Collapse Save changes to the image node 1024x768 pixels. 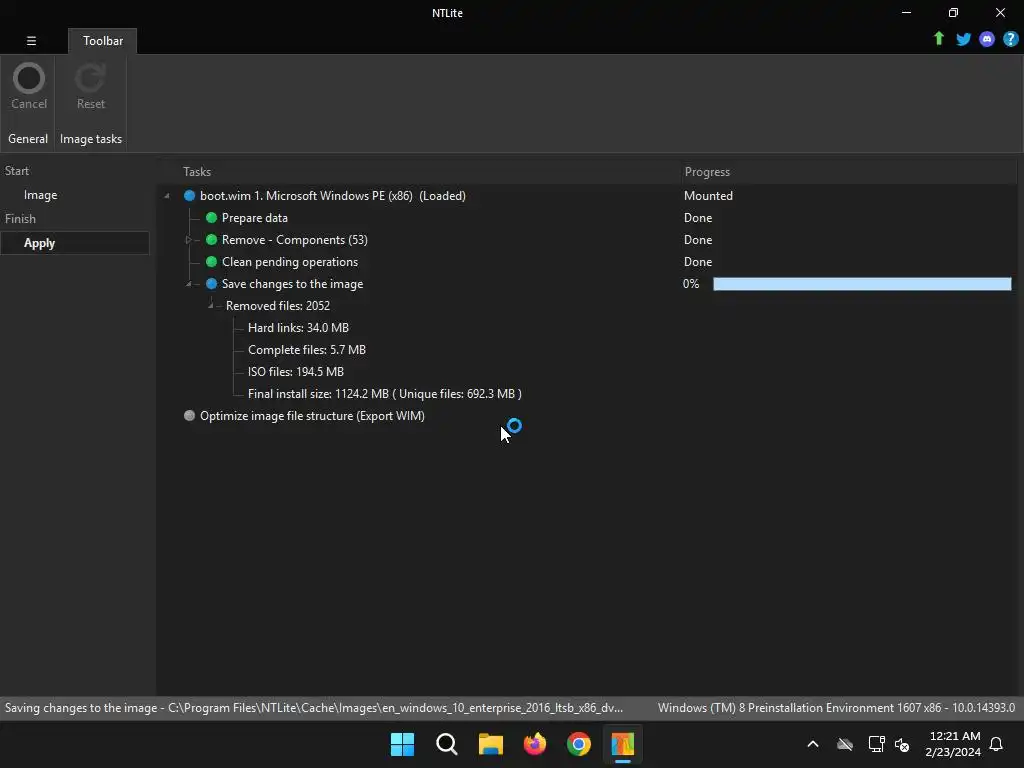click(189, 283)
